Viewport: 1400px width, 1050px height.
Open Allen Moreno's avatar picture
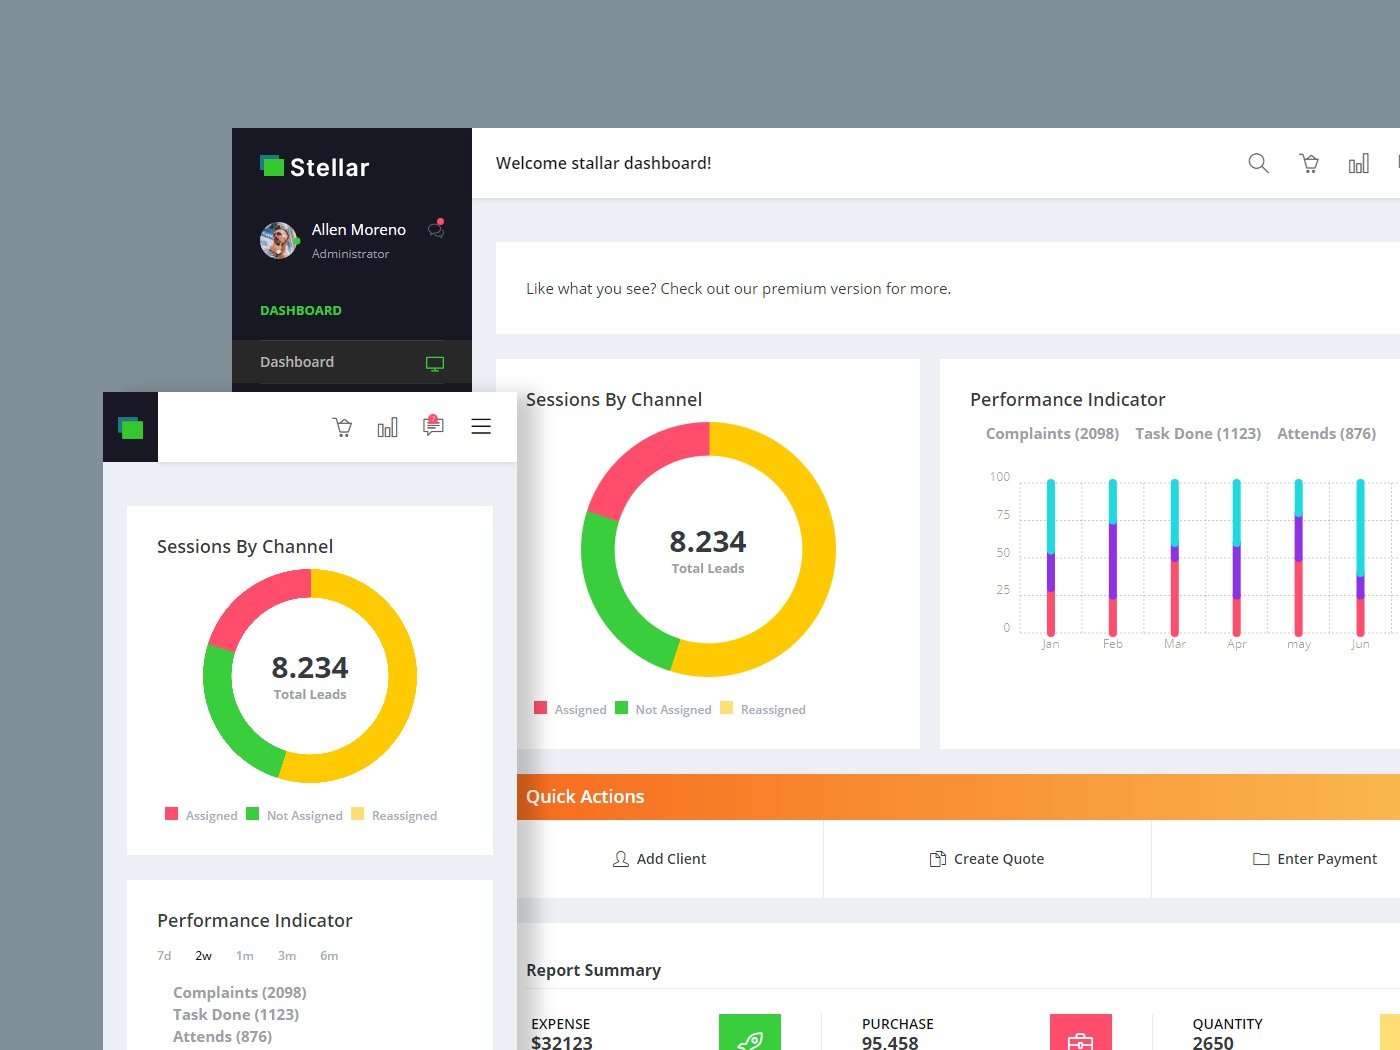point(279,240)
